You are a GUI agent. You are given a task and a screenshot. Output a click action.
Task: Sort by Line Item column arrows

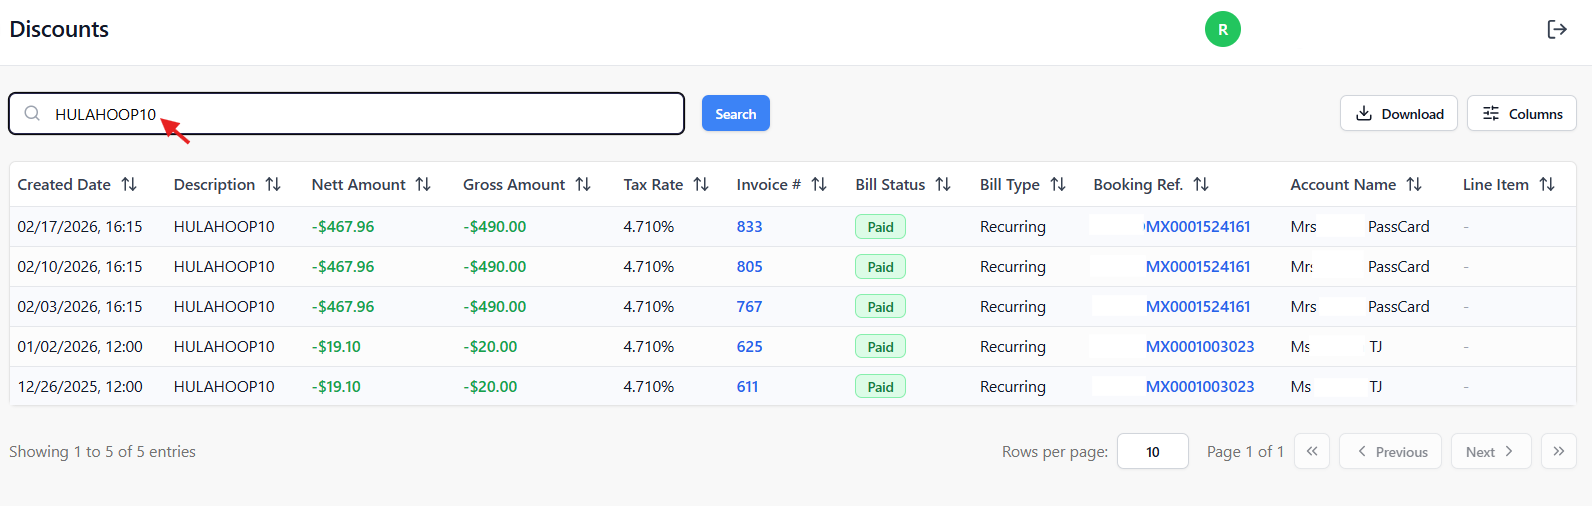(1547, 184)
